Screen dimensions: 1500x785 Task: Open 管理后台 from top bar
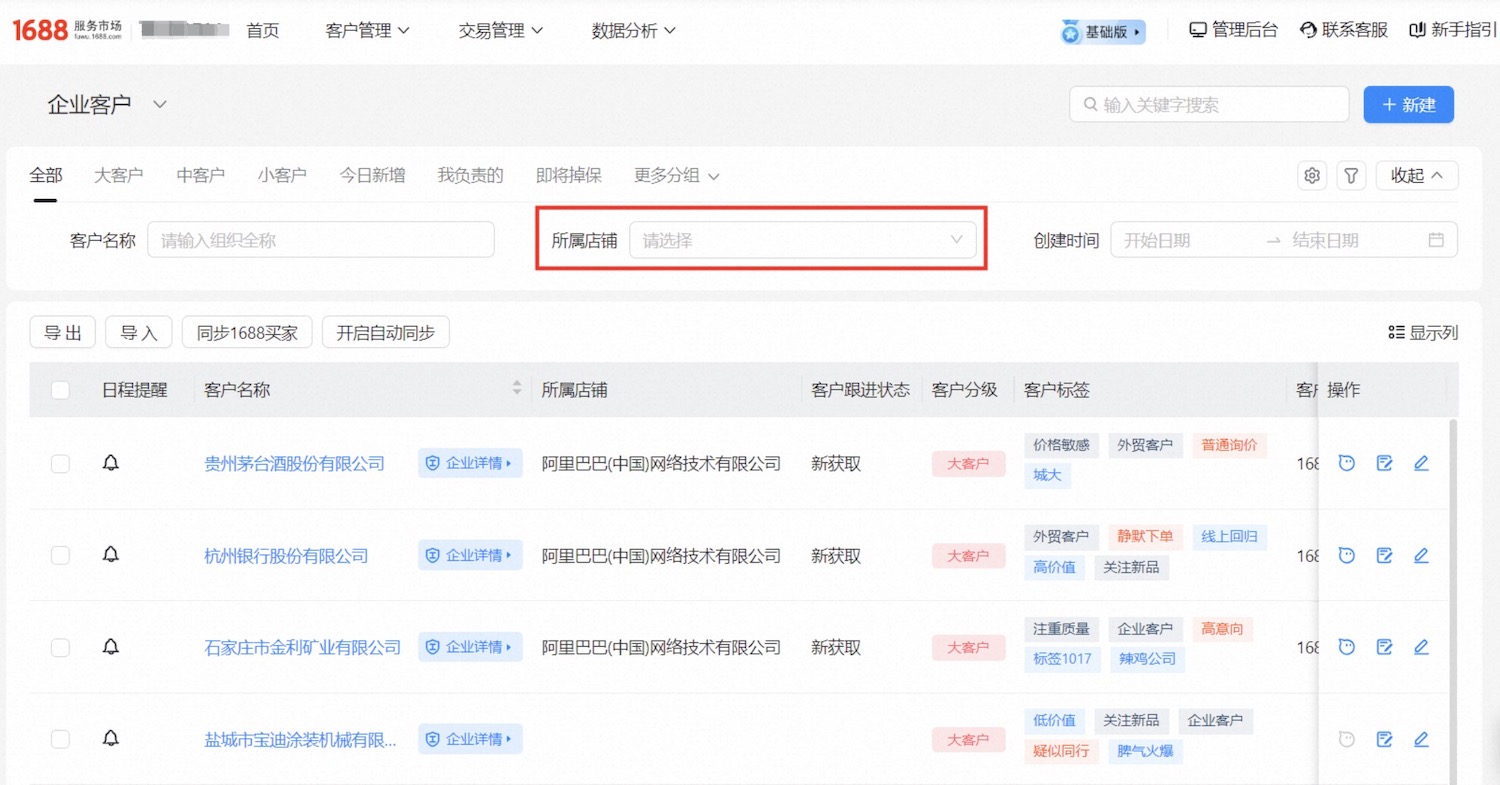(1234, 30)
